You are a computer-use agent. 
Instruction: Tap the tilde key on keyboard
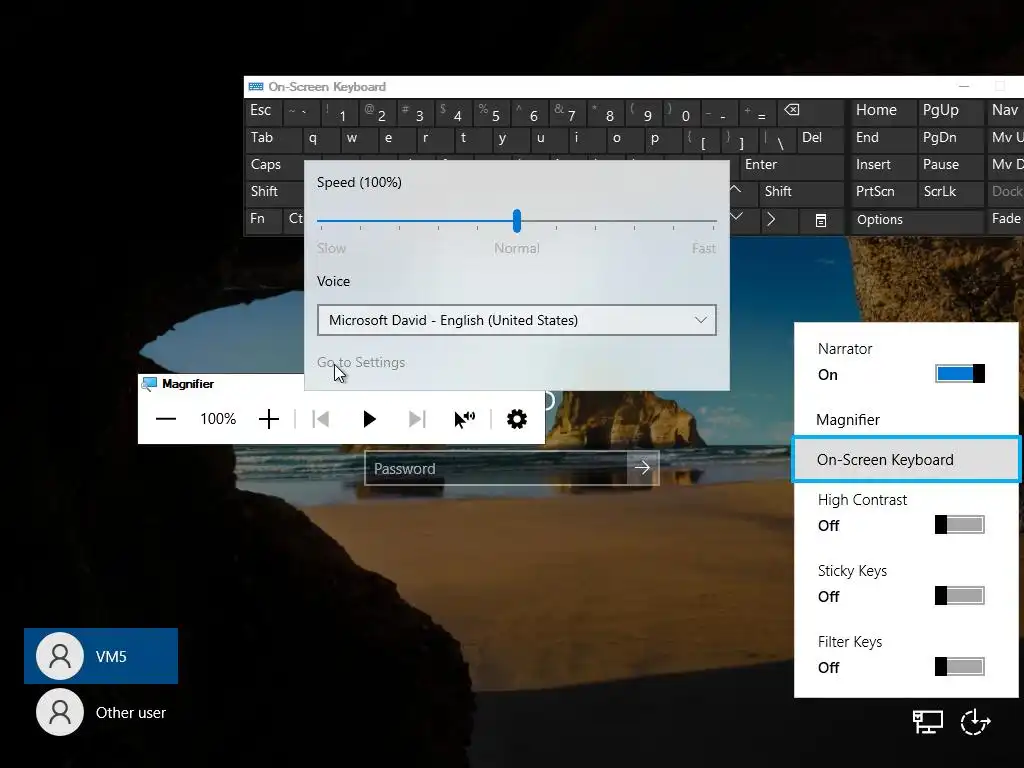[301, 112]
